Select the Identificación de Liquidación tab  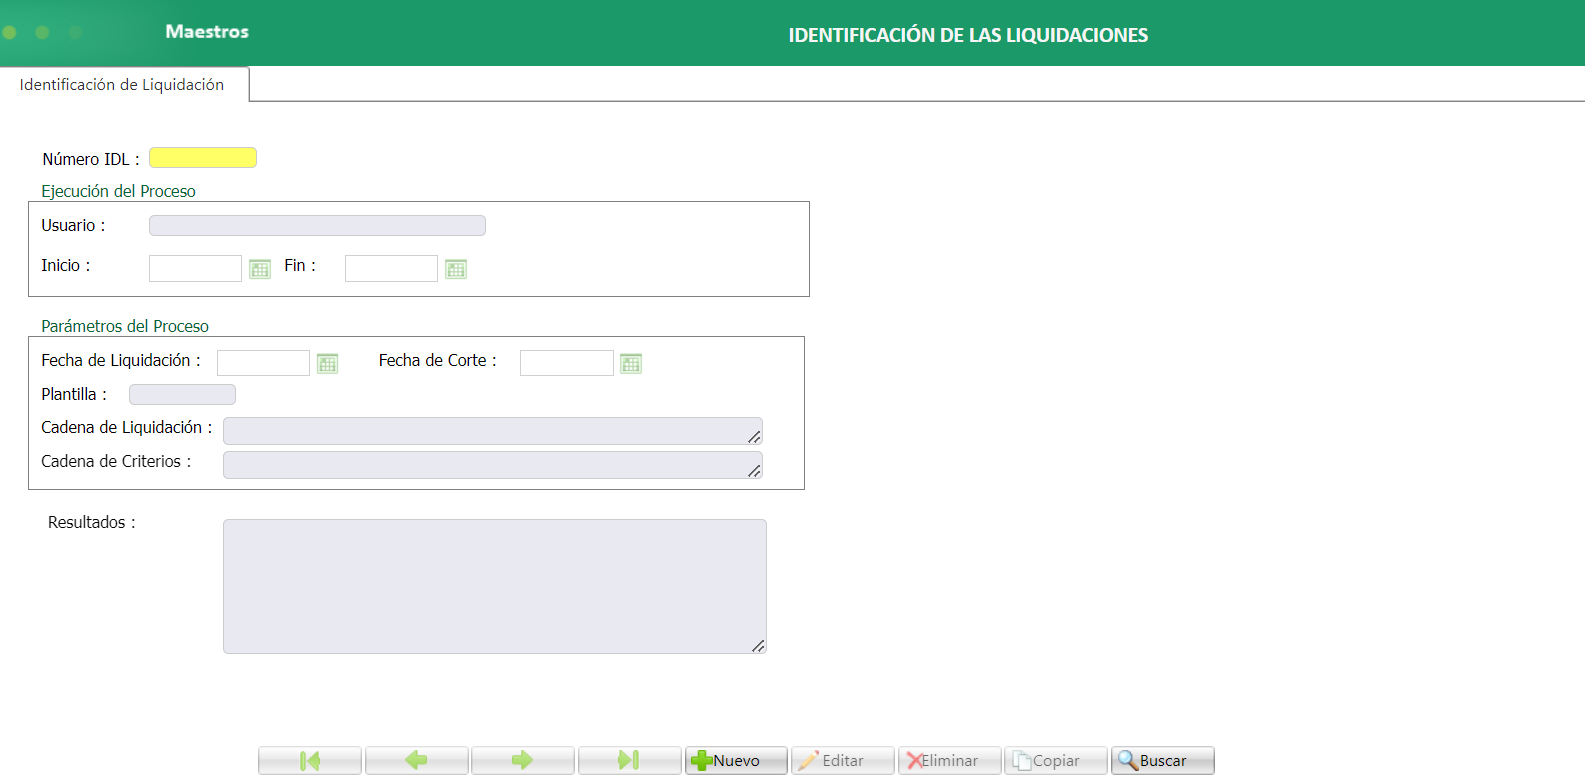[x=123, y=85]
